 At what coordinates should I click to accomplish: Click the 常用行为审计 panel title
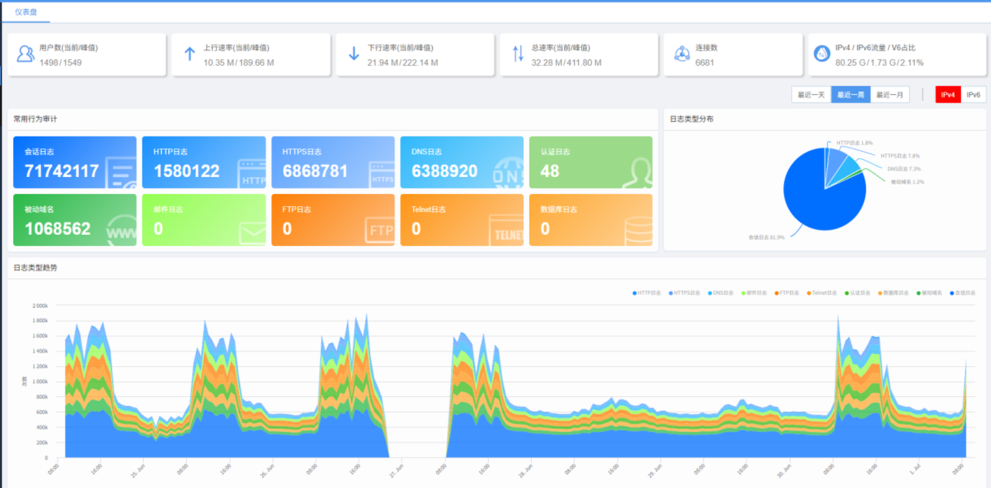pos(35,119)
